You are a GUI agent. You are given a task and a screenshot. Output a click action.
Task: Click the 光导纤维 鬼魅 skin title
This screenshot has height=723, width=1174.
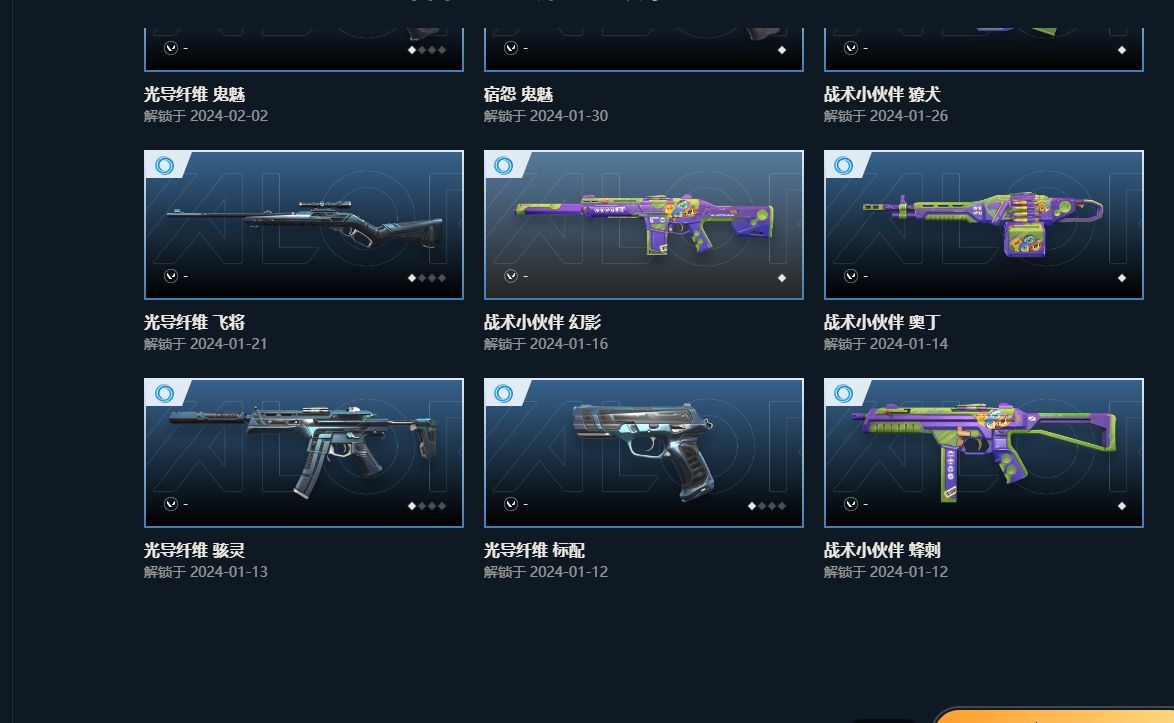click(195, 94)
